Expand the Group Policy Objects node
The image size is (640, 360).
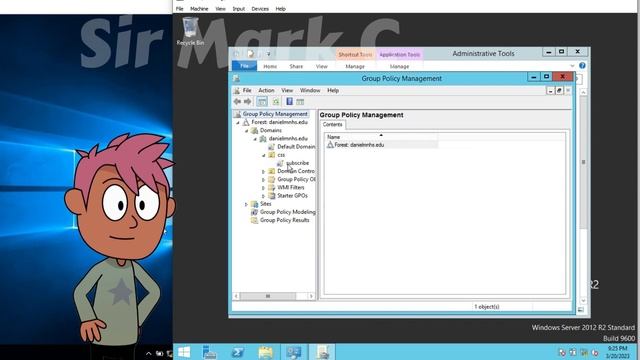click(264, 180)
